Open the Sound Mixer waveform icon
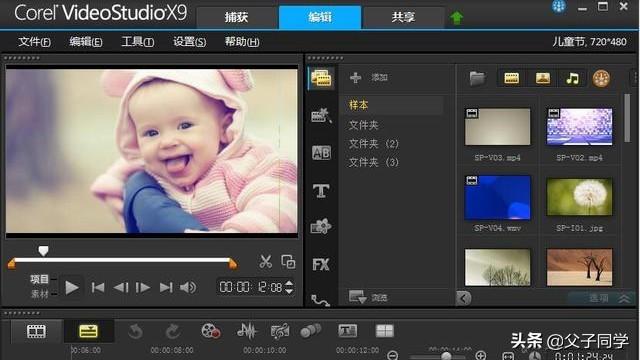Viewport: 640px width, 360px height. pyautogui.click(x=247, y=331)
